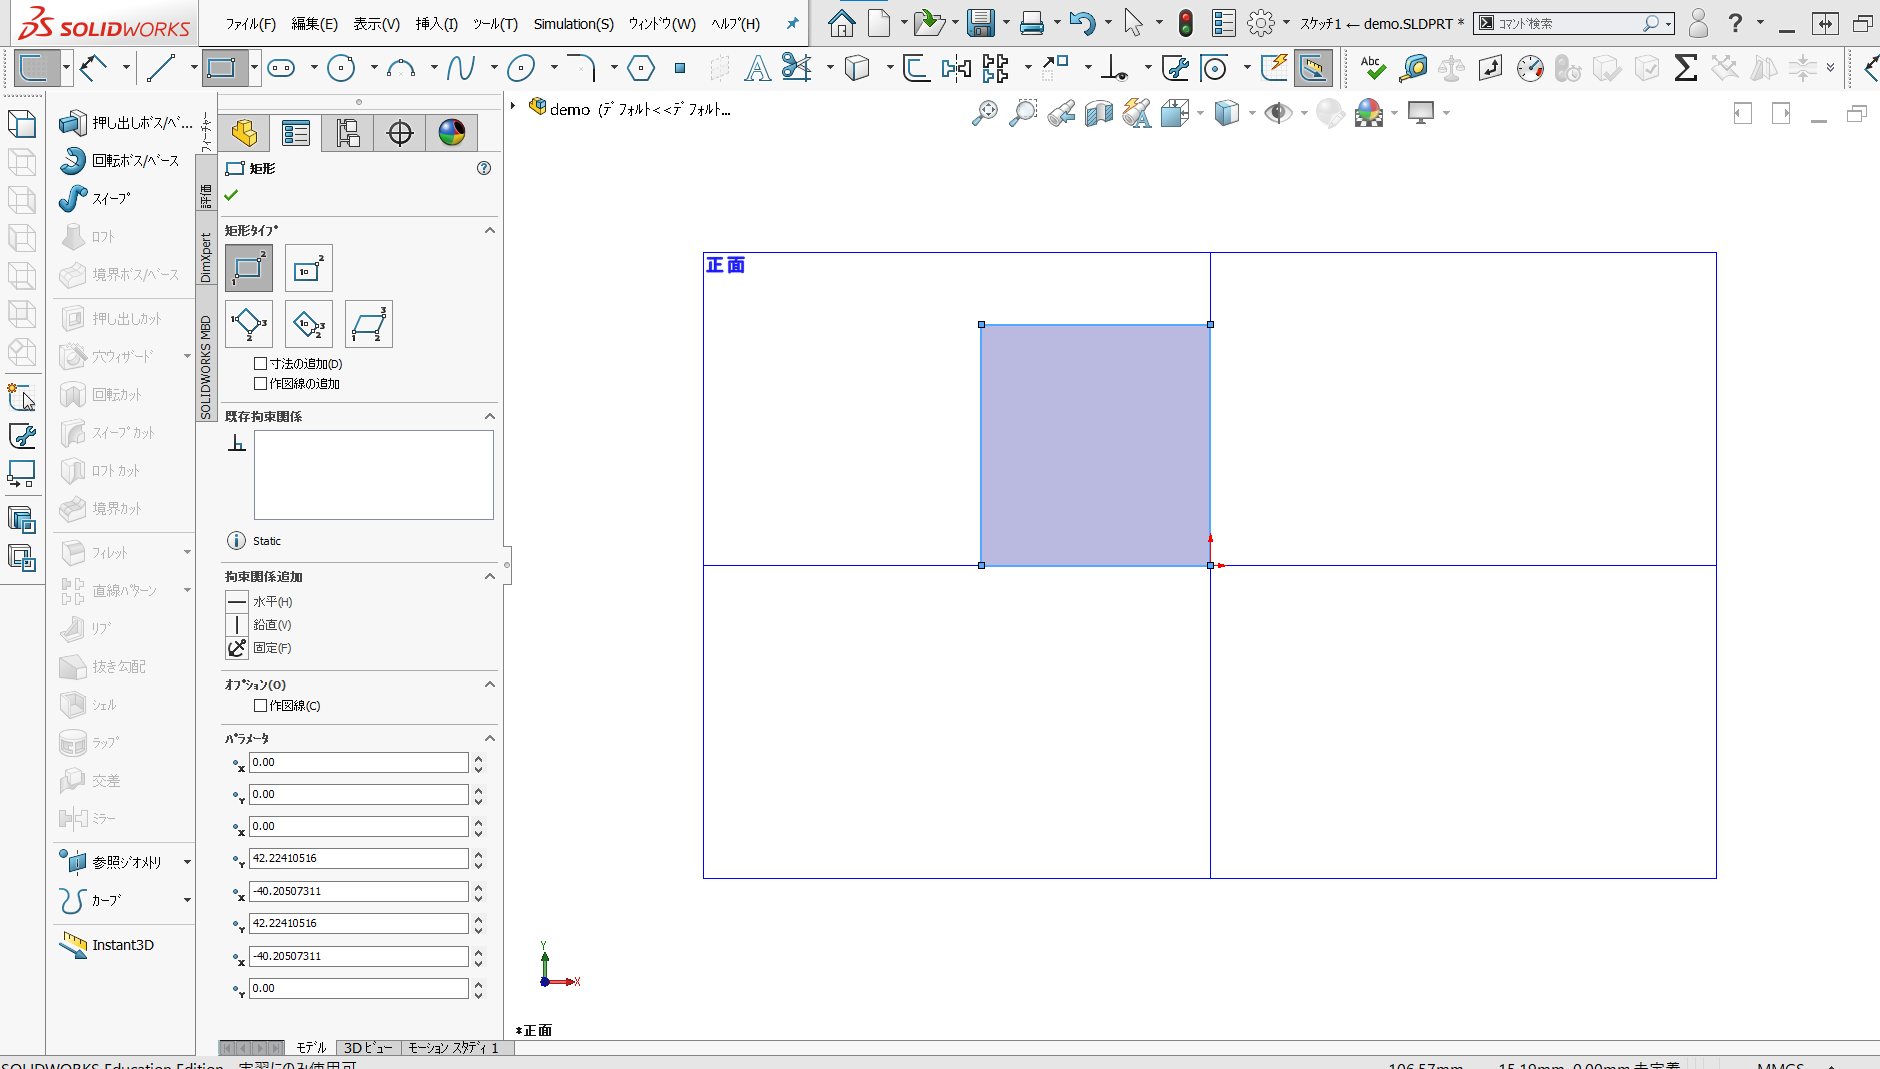The height and width of the screenshot is (1069, 1880).
Task: Open the rectangle tool type dropdown arrow
Action: pos(254,68)
